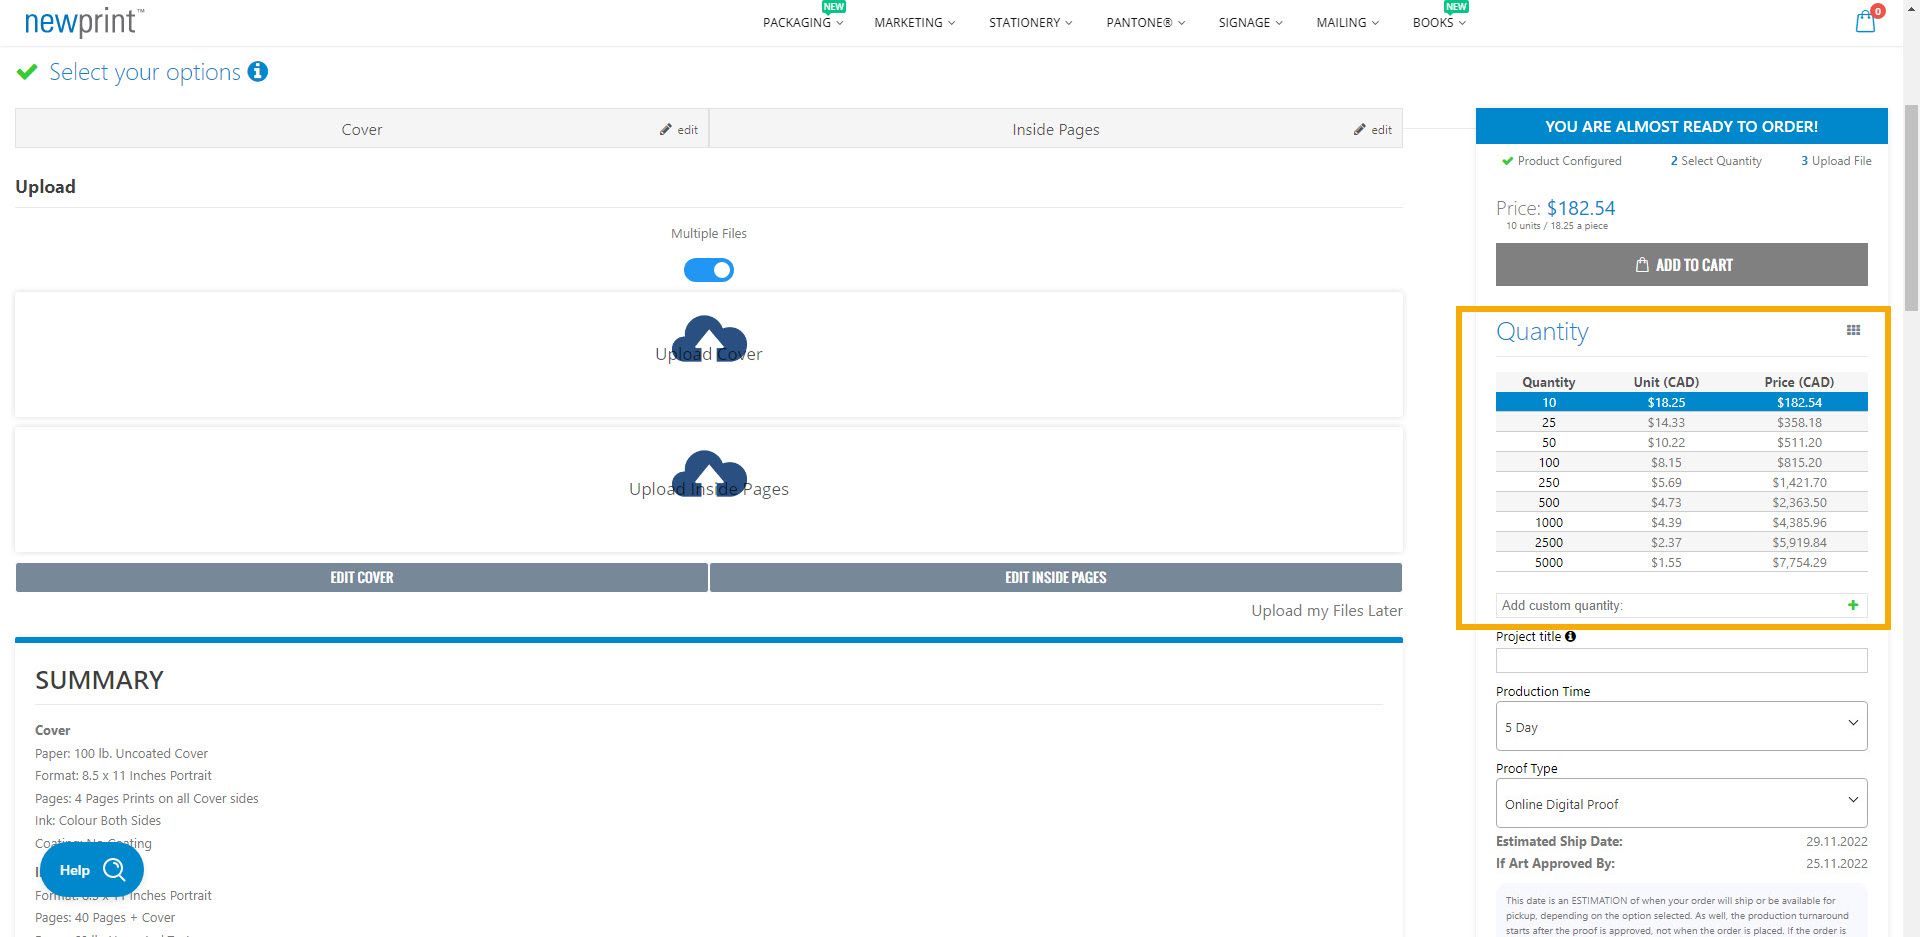The image size is (1920, 937).
Task: Click the Project title info icon
Action: [1570, 636]
